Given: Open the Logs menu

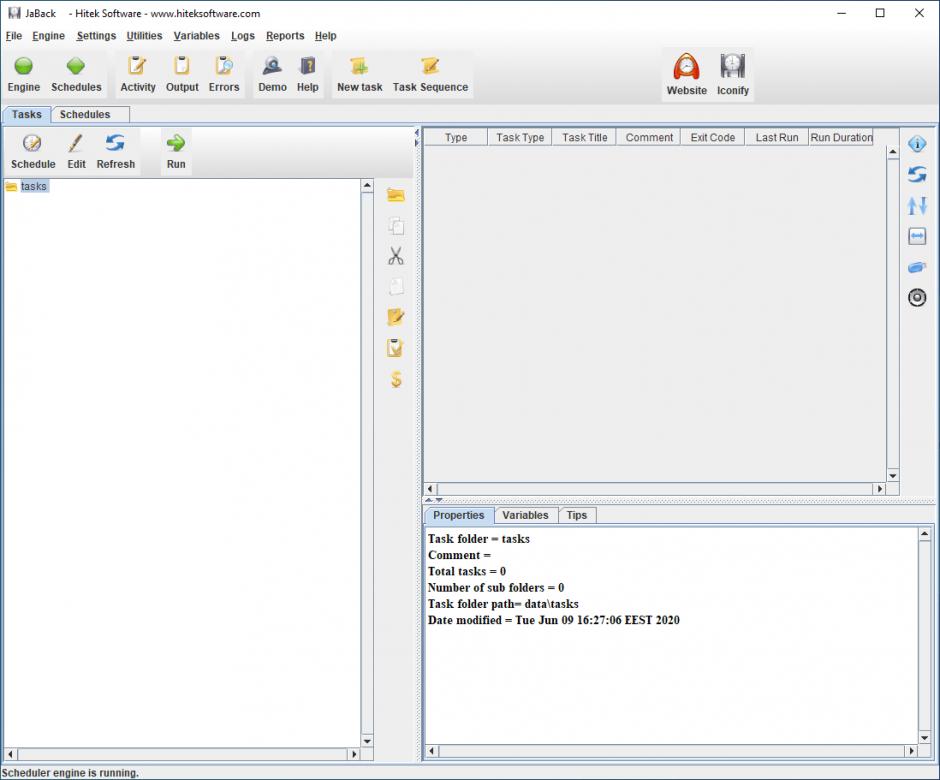Looking at the screenshot, I should (243, 36).
